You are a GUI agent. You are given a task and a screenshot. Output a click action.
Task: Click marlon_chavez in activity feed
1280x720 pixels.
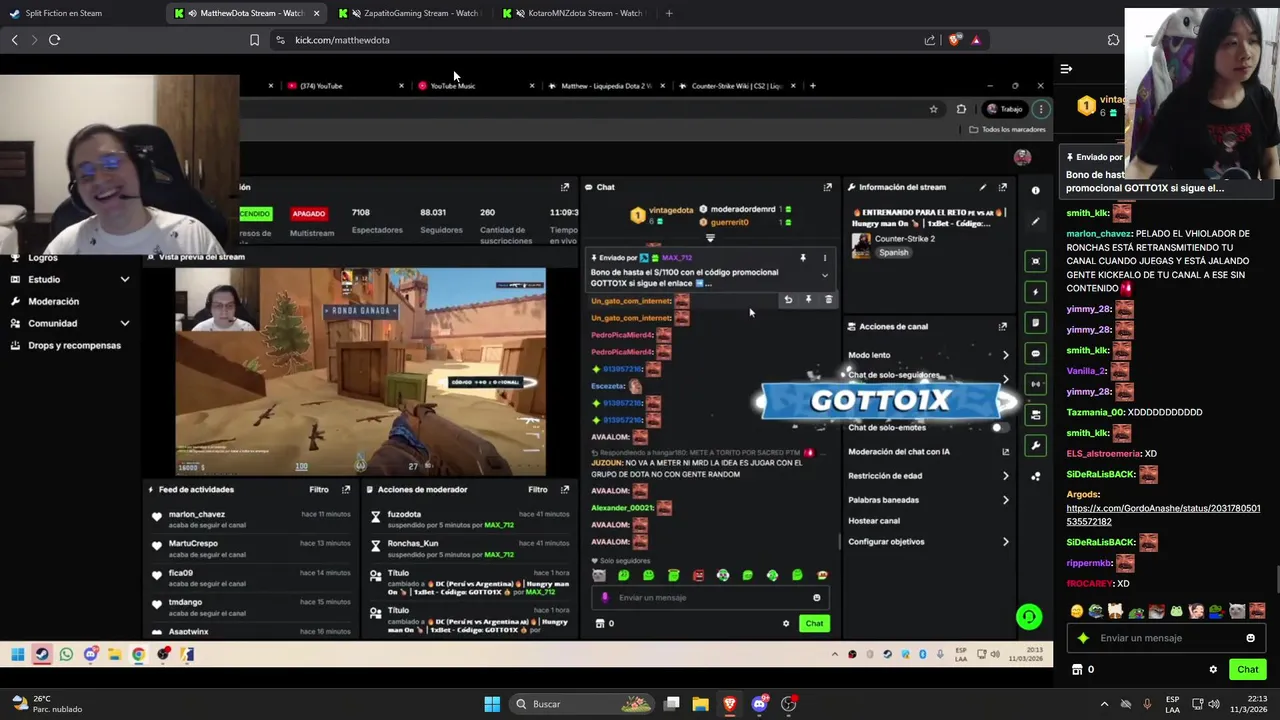197,515
